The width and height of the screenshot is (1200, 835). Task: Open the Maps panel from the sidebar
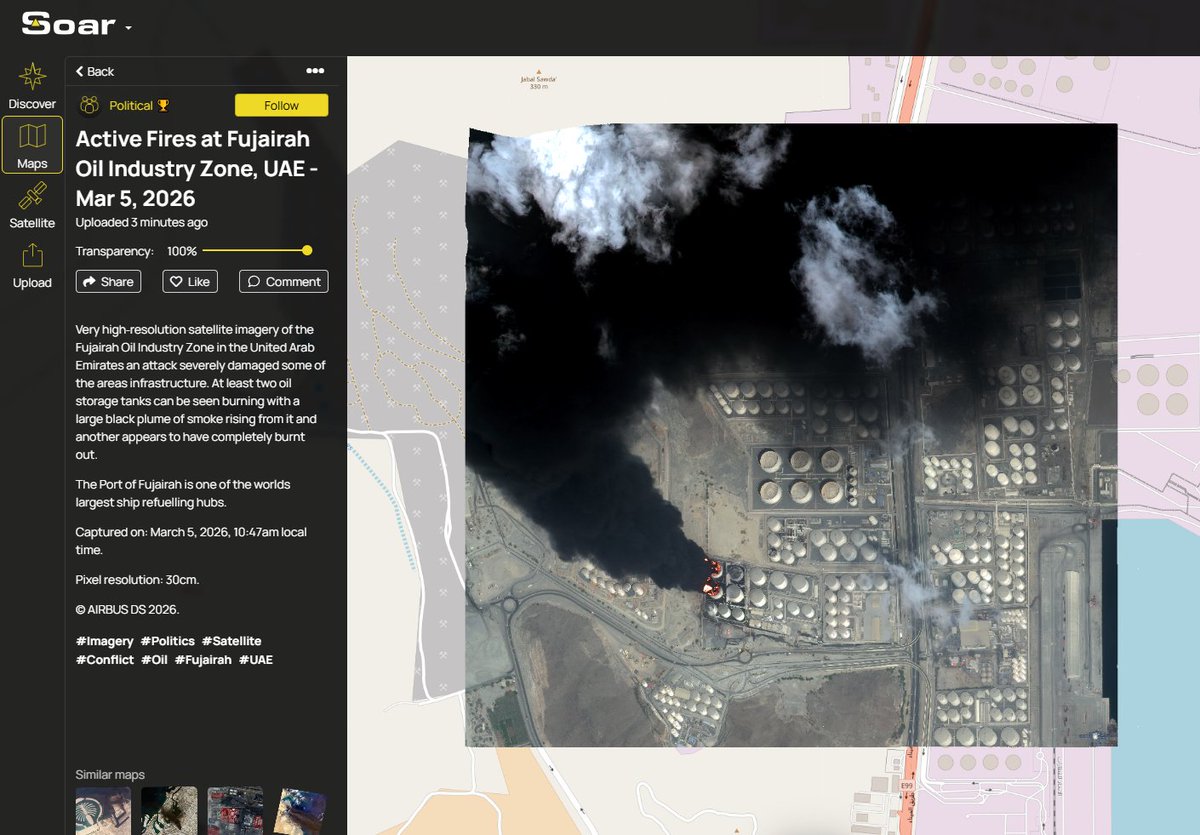pos(32,145)
